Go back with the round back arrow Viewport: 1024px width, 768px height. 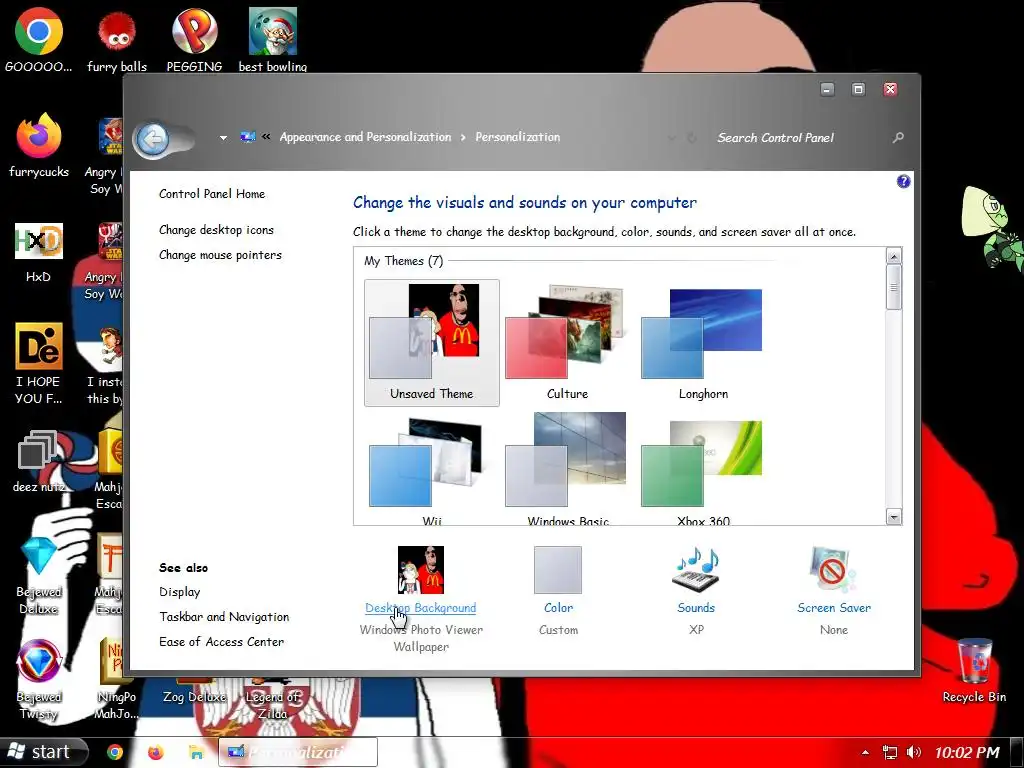point(153,138)
